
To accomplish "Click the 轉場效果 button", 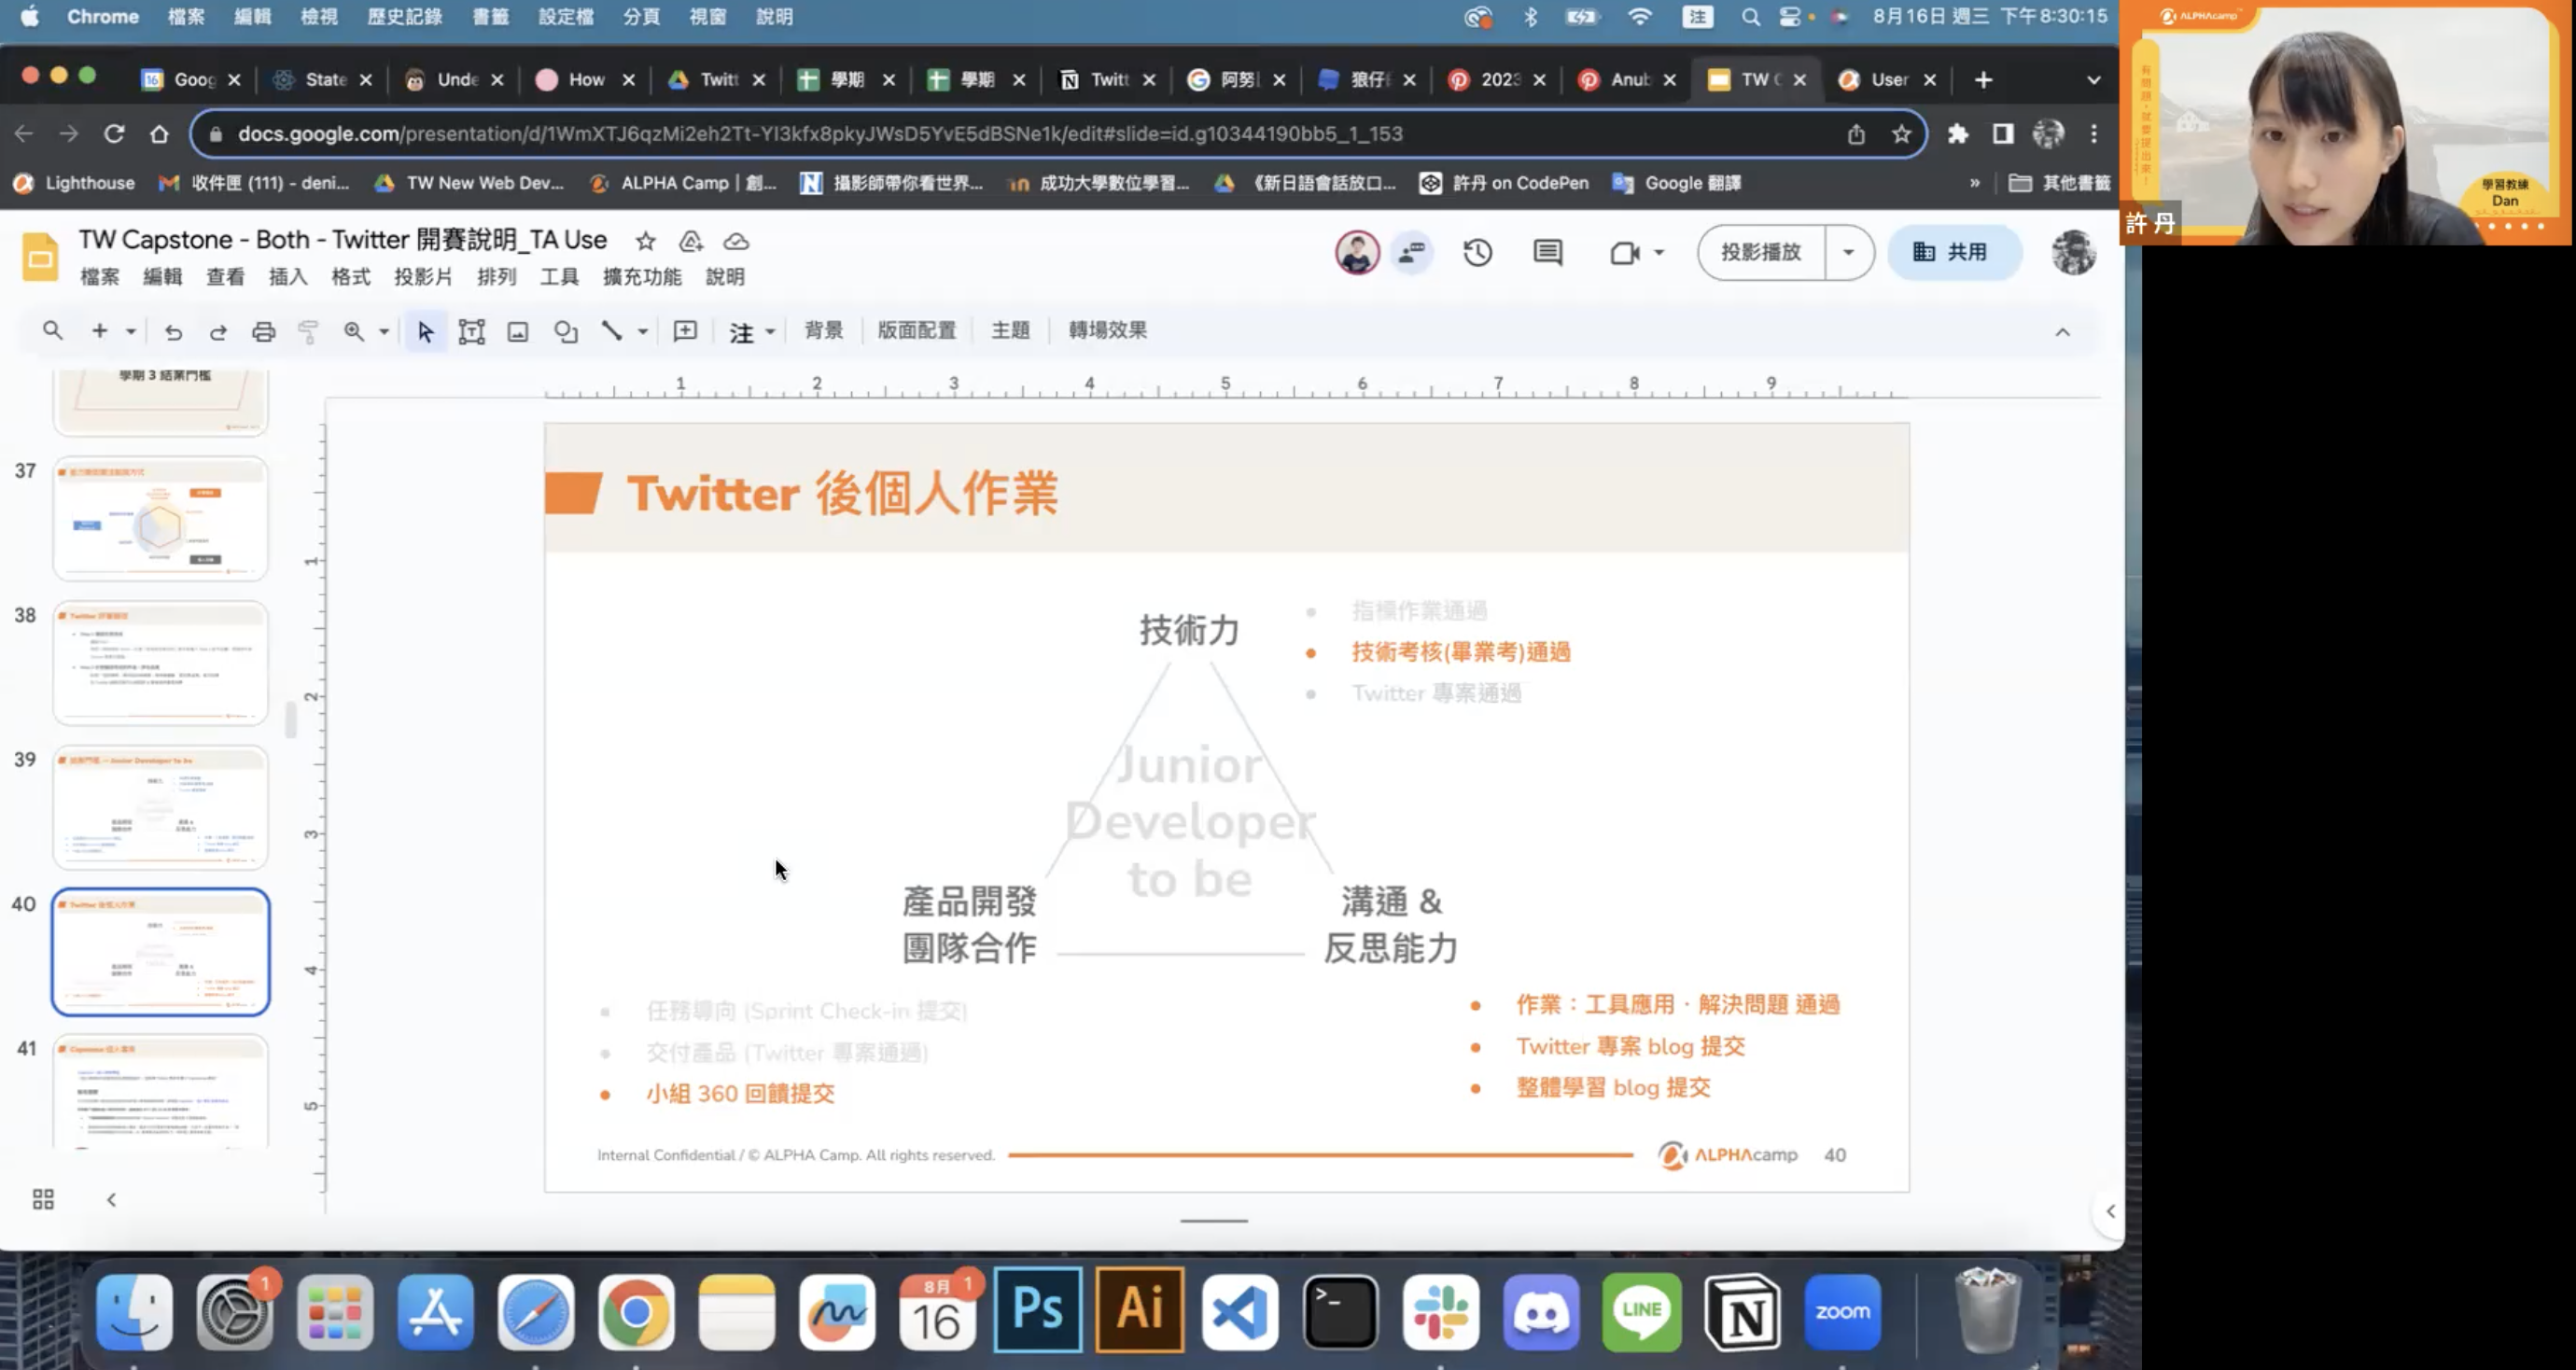I will point(1107,330).
